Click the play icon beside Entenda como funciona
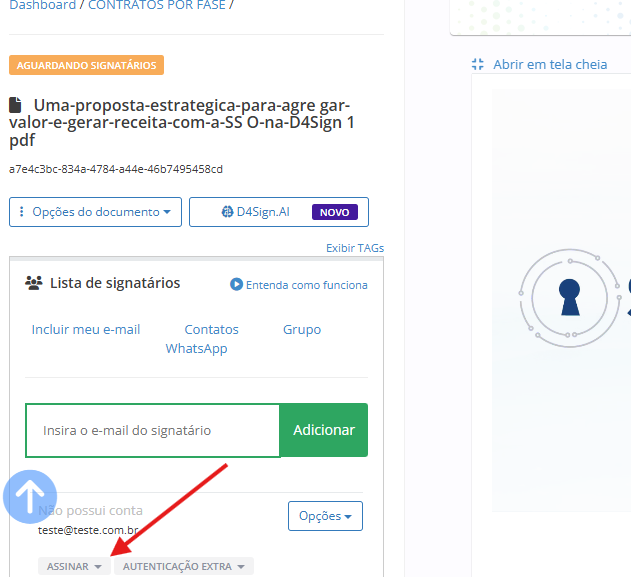The image size is (631, 577). [x=236, y=284]
